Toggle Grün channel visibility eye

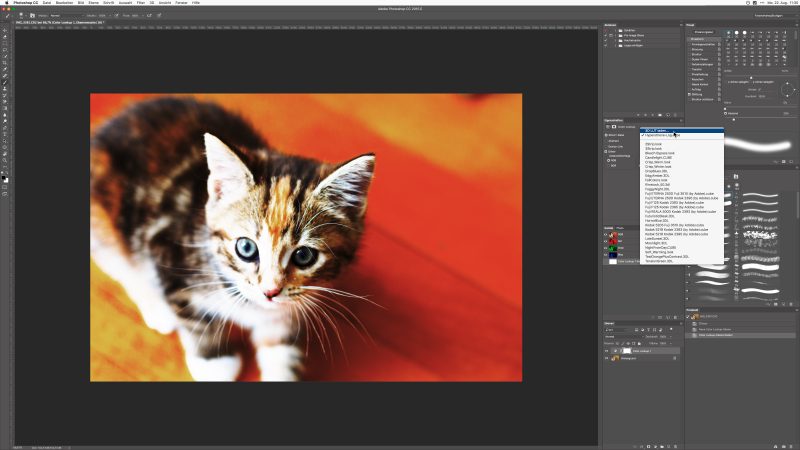606,248
